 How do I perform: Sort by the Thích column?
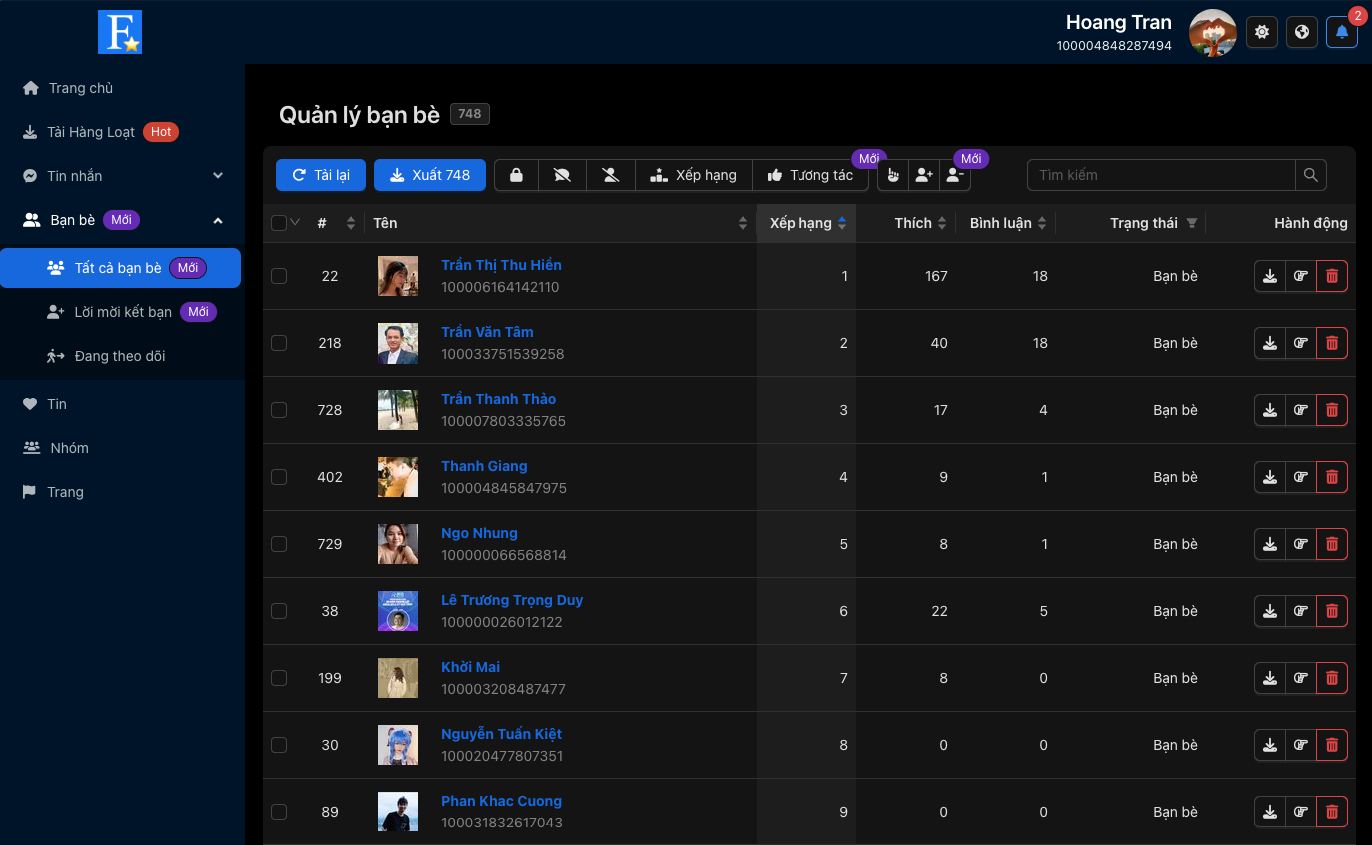921,223
